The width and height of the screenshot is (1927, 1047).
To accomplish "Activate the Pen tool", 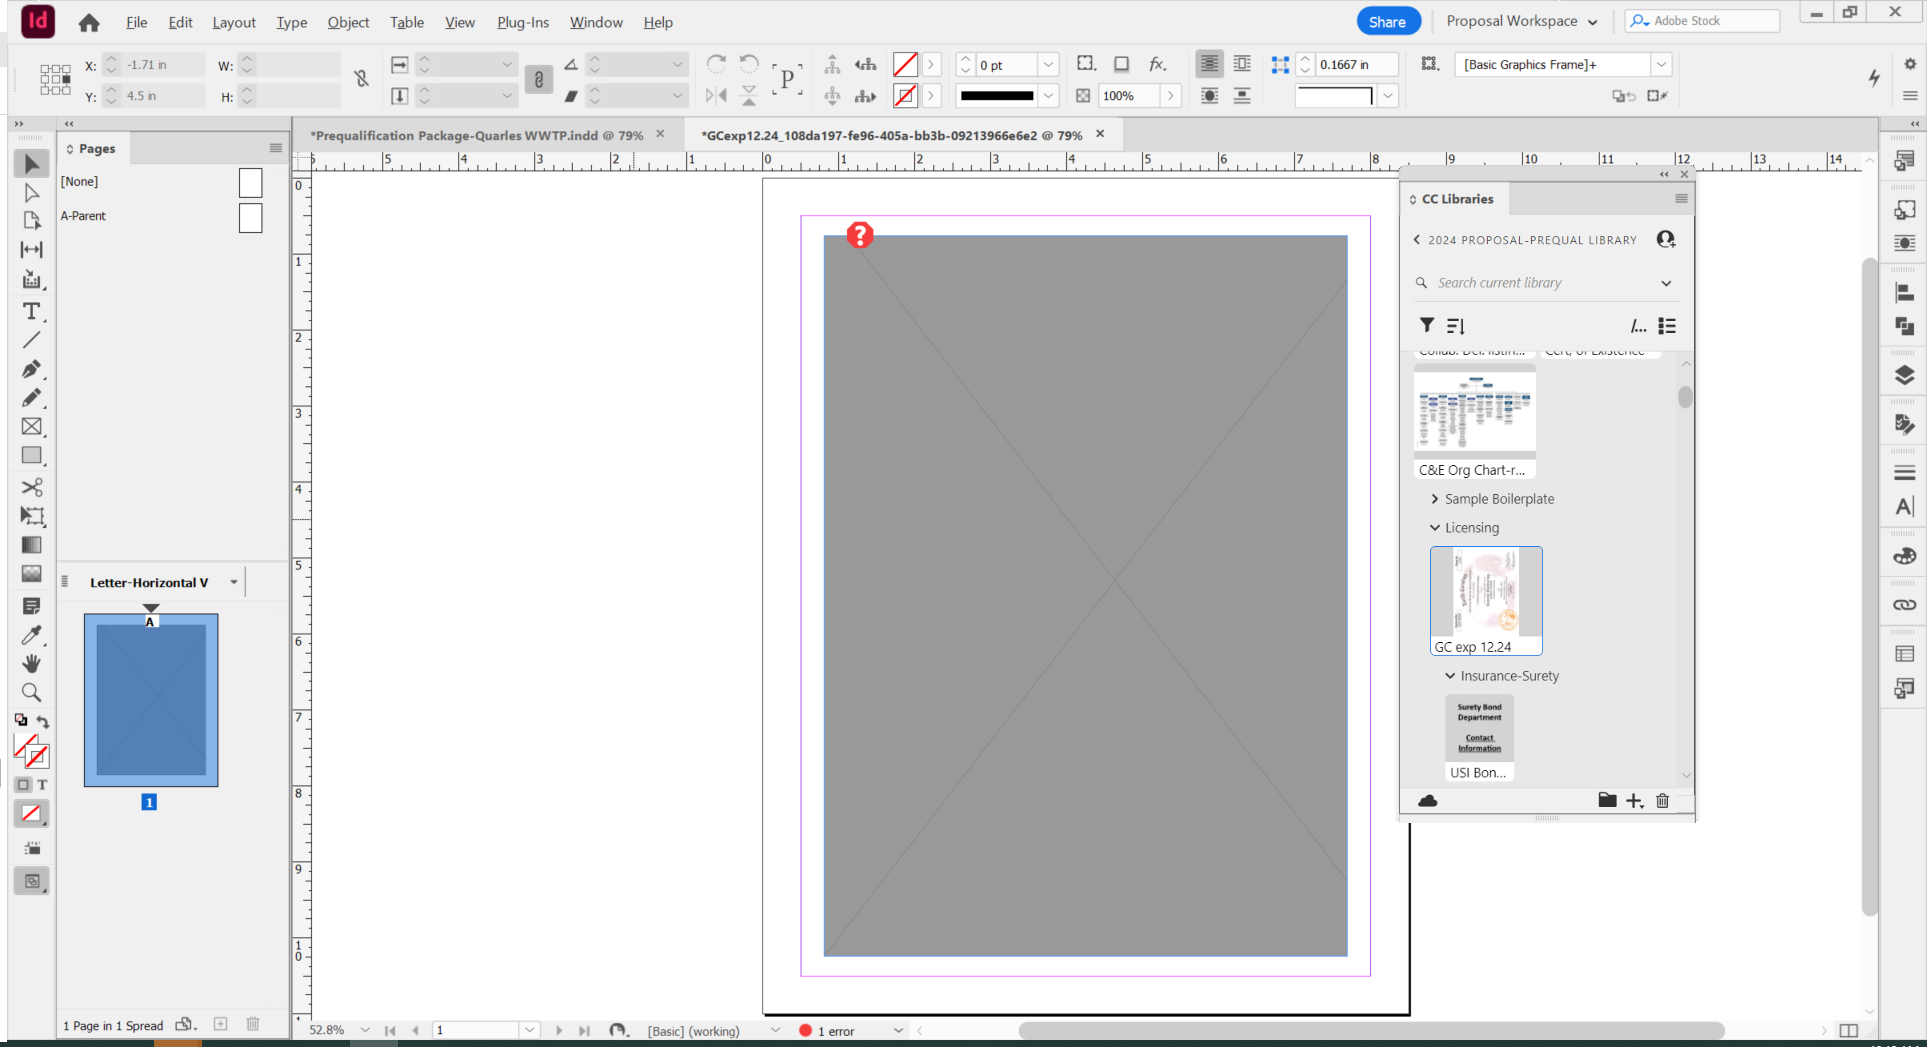I will coord(31,369).
